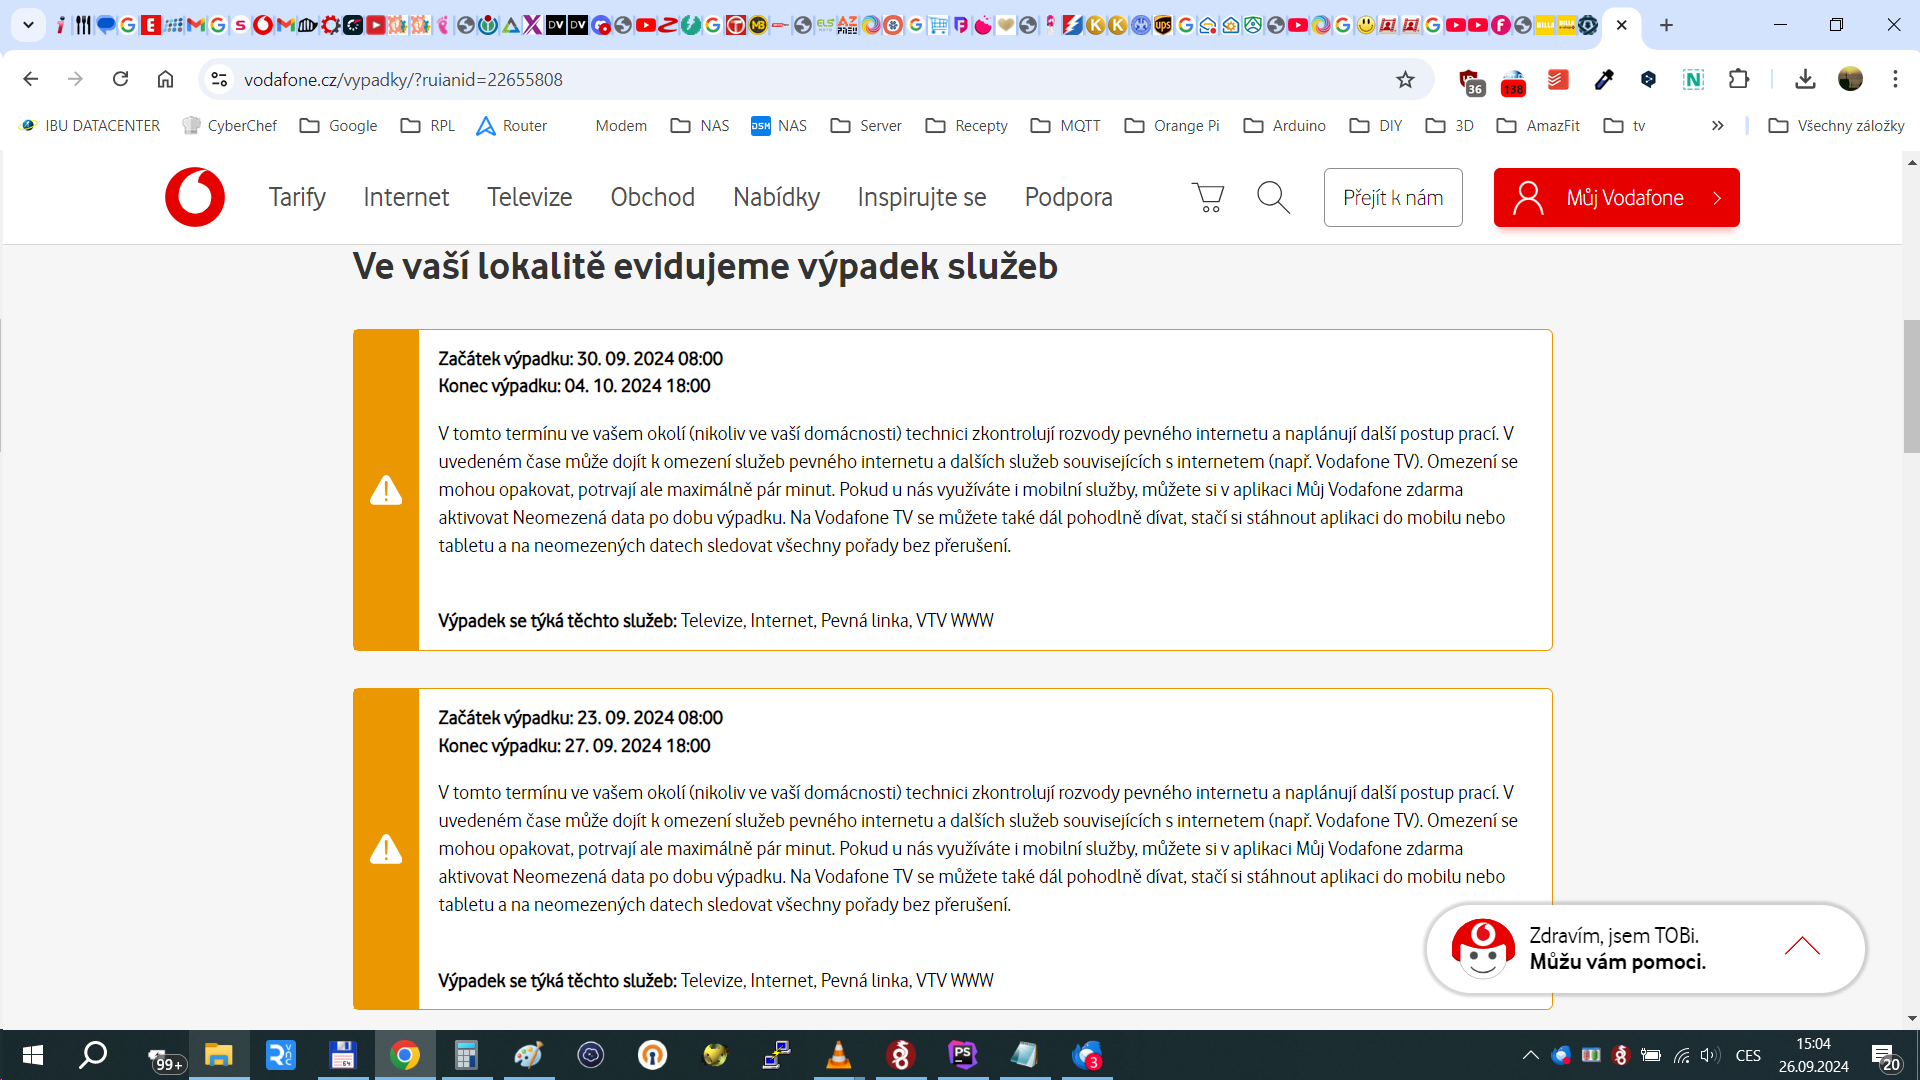Open the Google bookmarks folder
Viewport: 1920px width, 1080px height.
339,126
